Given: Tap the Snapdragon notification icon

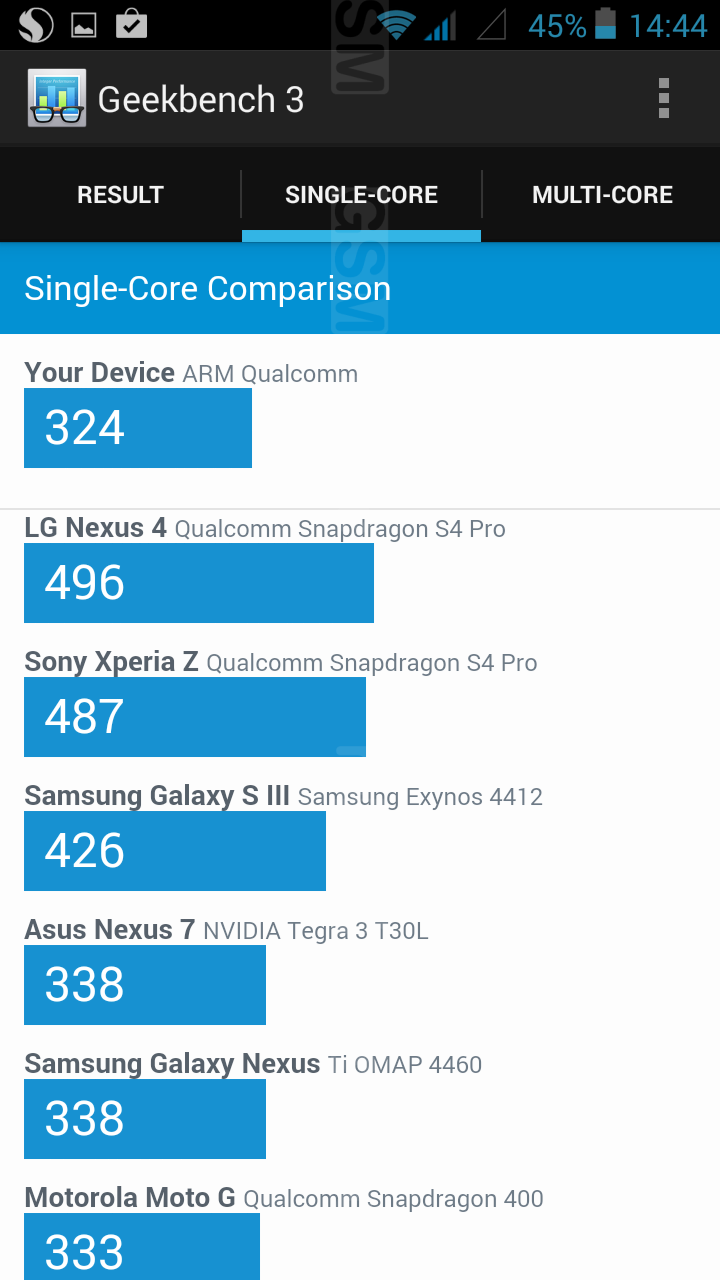Looking at the screenshot, I should [35, 25].
